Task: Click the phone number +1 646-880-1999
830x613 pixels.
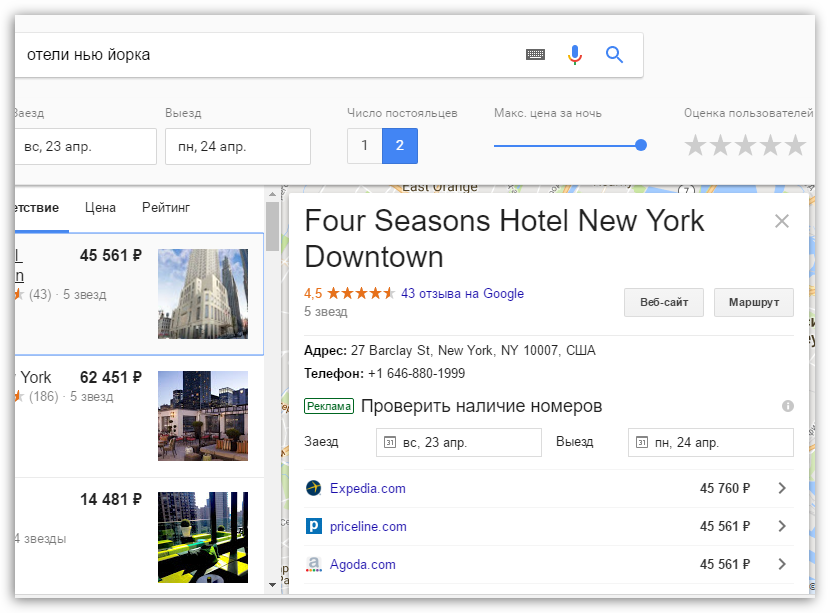Action: [x=417, y=373]
